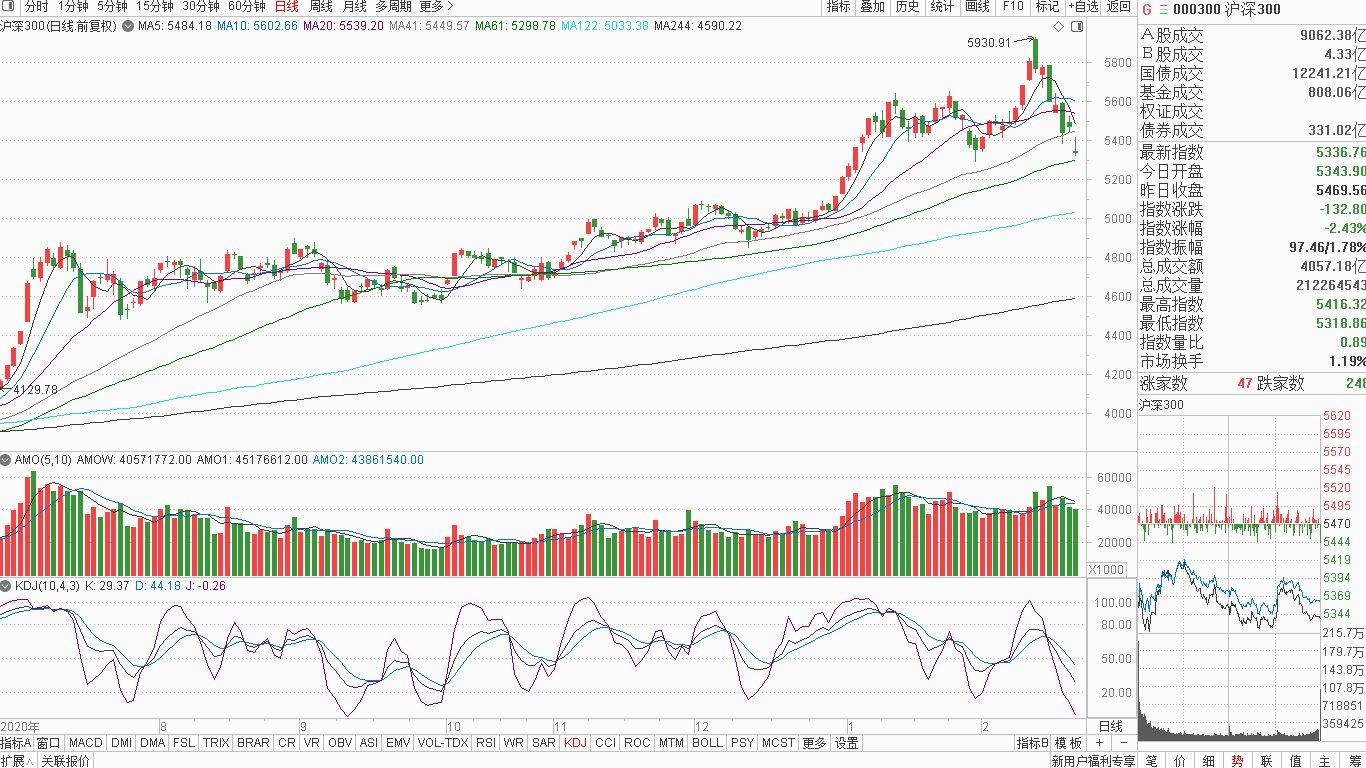Screen dimensions: 1366x768
Task: Click 标记 mark button
Action: 1047,7
